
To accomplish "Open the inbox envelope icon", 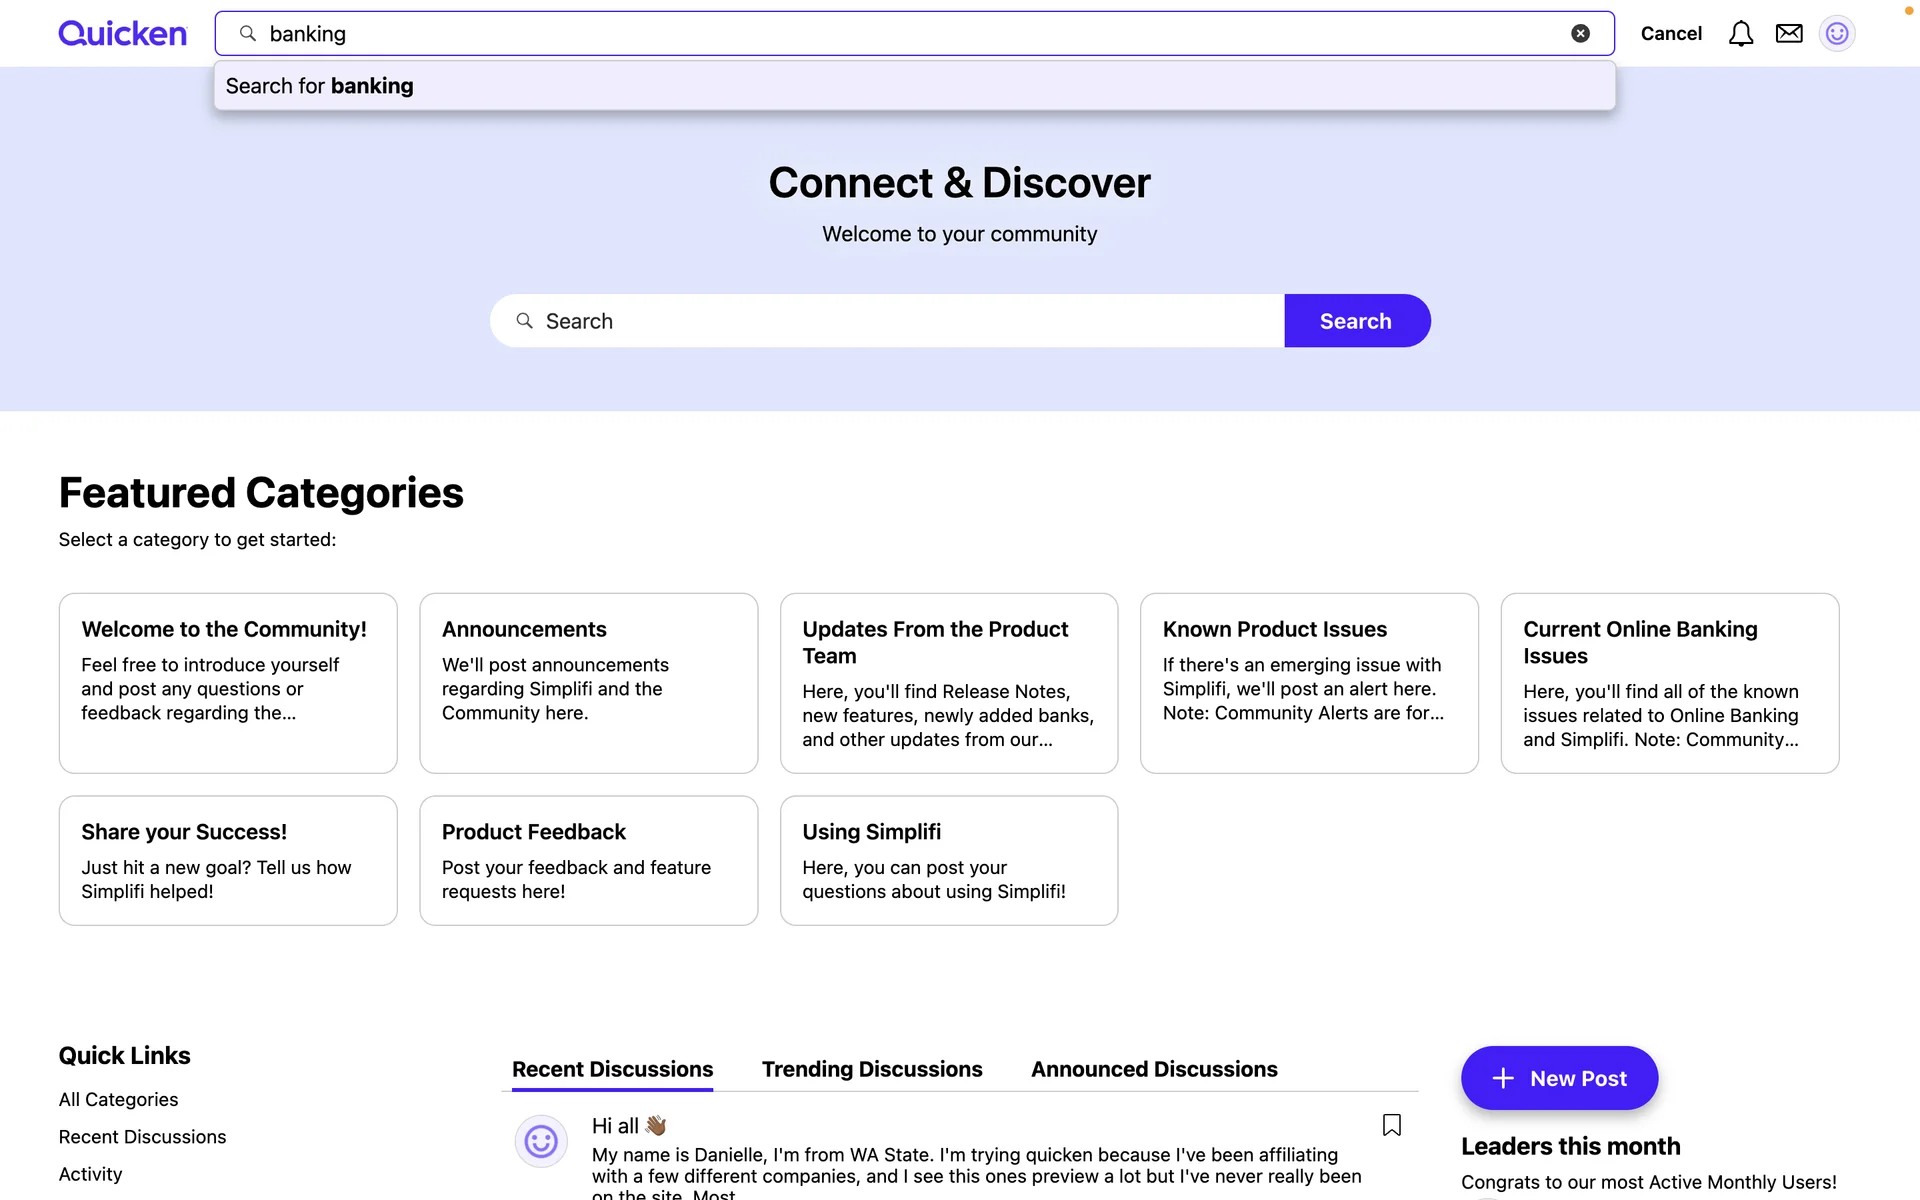I will (1789, 34).
